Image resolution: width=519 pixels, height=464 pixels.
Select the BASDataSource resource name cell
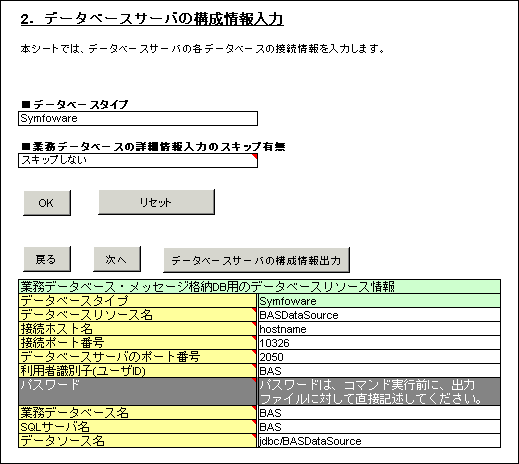[x=379, y=315]
